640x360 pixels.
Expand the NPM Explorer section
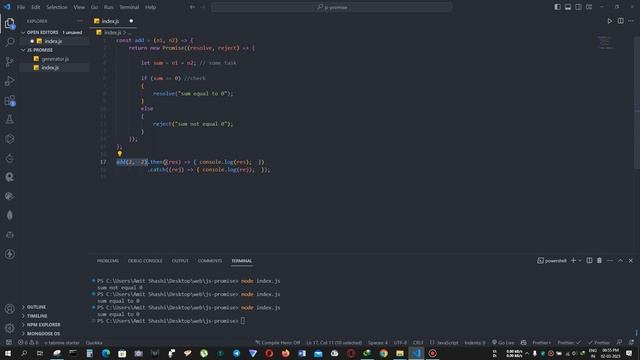point(53,324)
